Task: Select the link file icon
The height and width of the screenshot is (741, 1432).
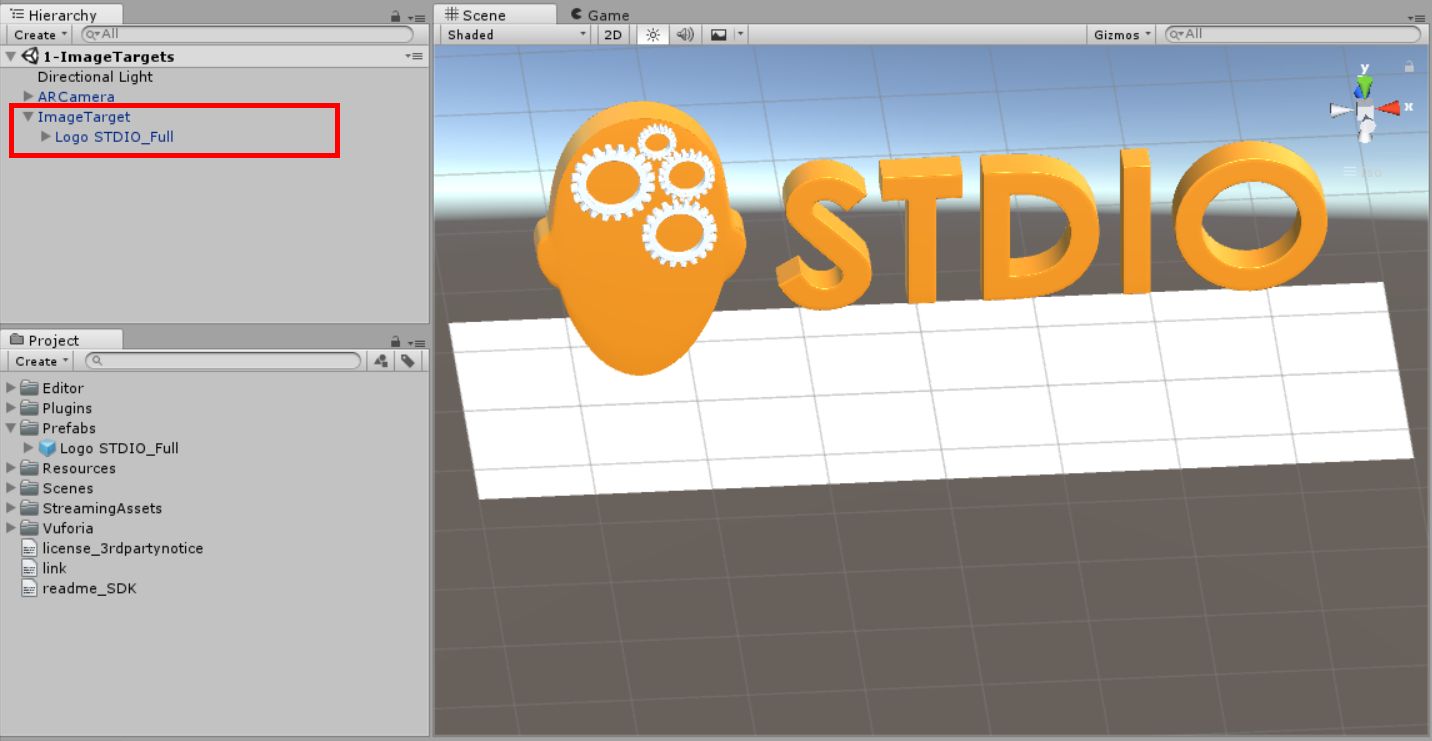Action: pos(30,568)
